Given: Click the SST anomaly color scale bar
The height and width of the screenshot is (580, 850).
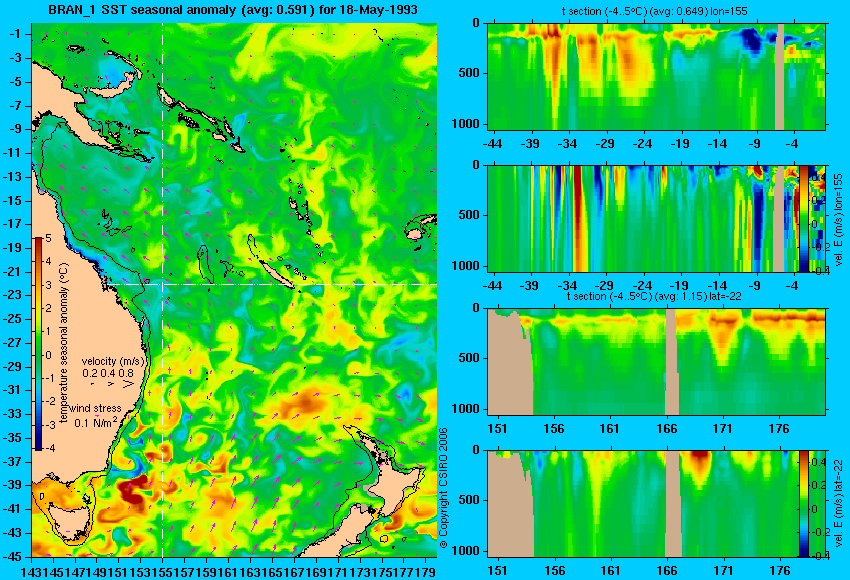Looking at the screenshot, I should 39,344.
